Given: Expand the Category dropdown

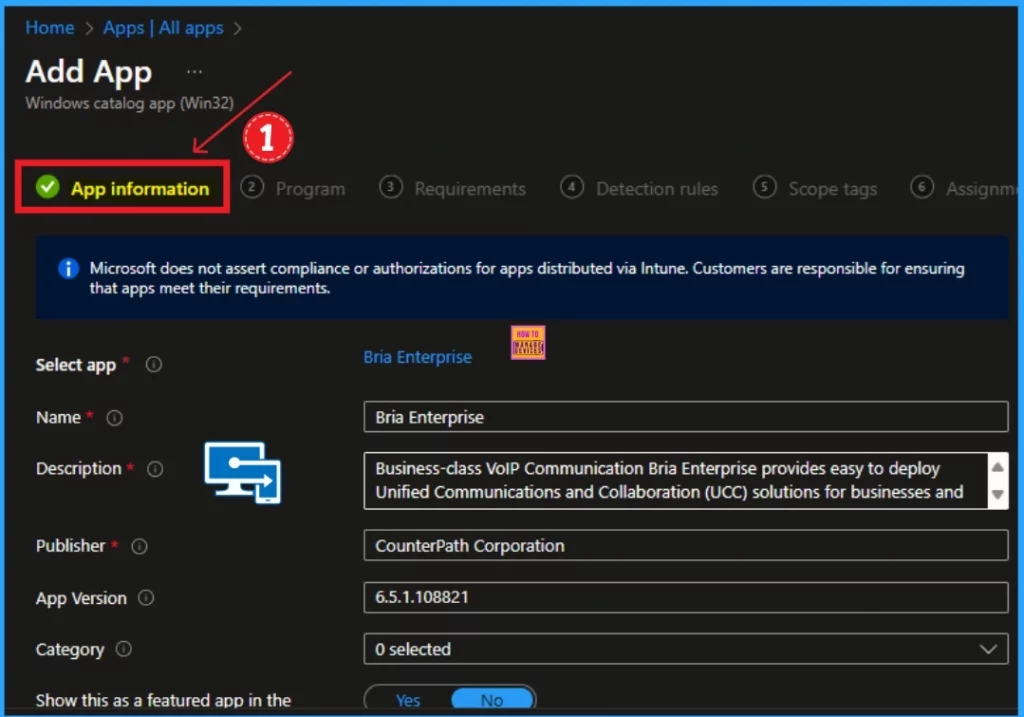Looking at the screenshot, I should point(686,649).
